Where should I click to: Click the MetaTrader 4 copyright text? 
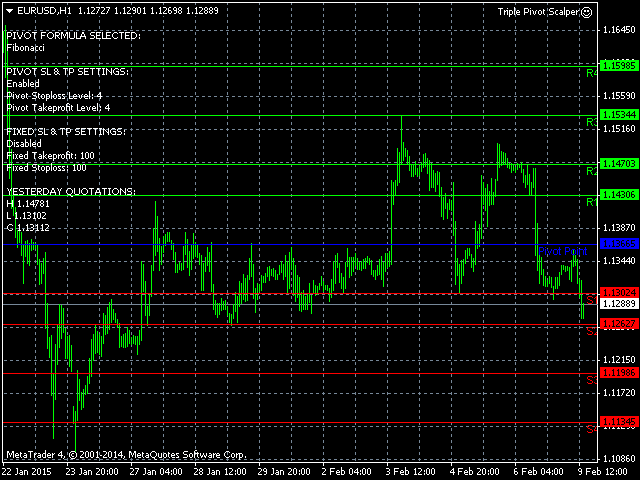coord(127,455)
